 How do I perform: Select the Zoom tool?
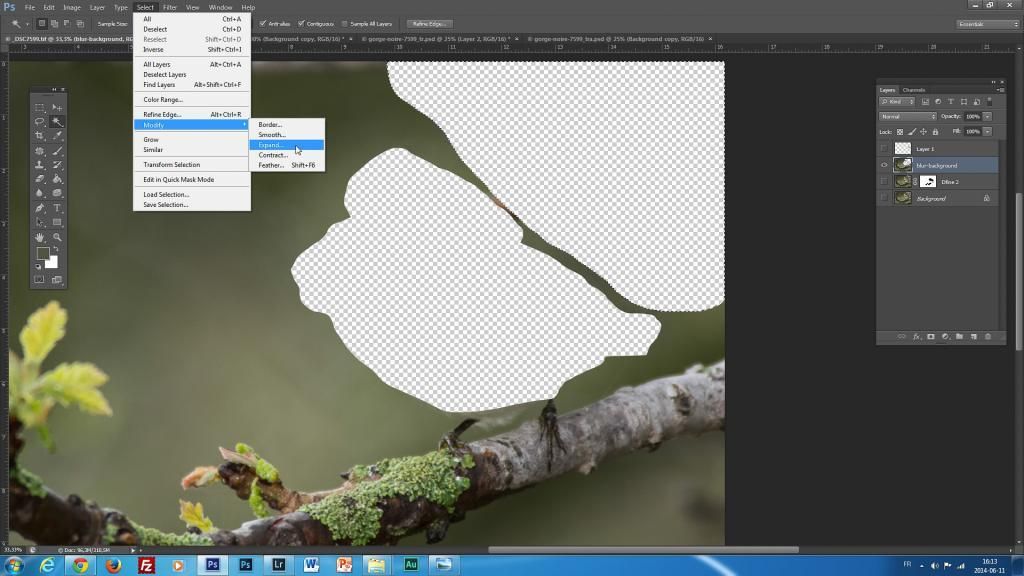57,236
